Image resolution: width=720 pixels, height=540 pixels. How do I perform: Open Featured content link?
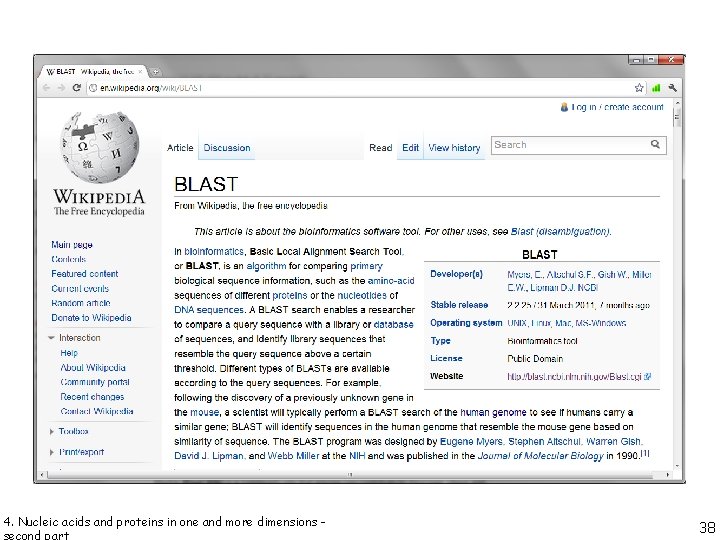[84, 274]
